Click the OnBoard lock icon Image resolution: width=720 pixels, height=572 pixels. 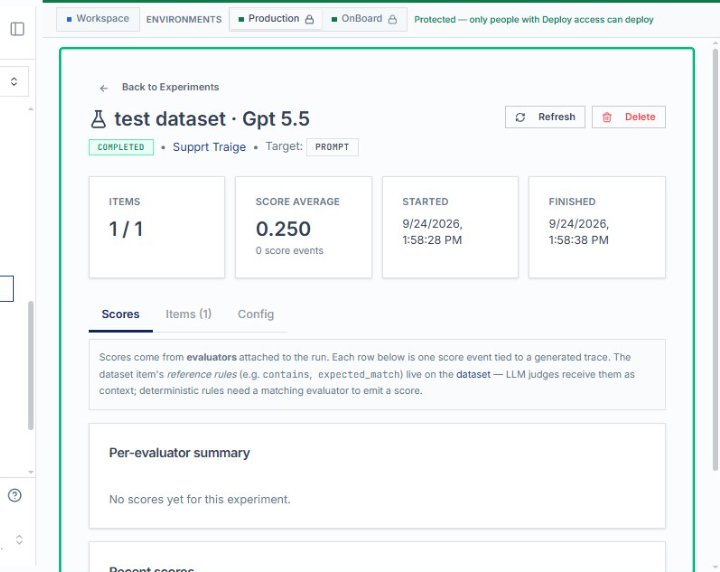click(392, 19)
